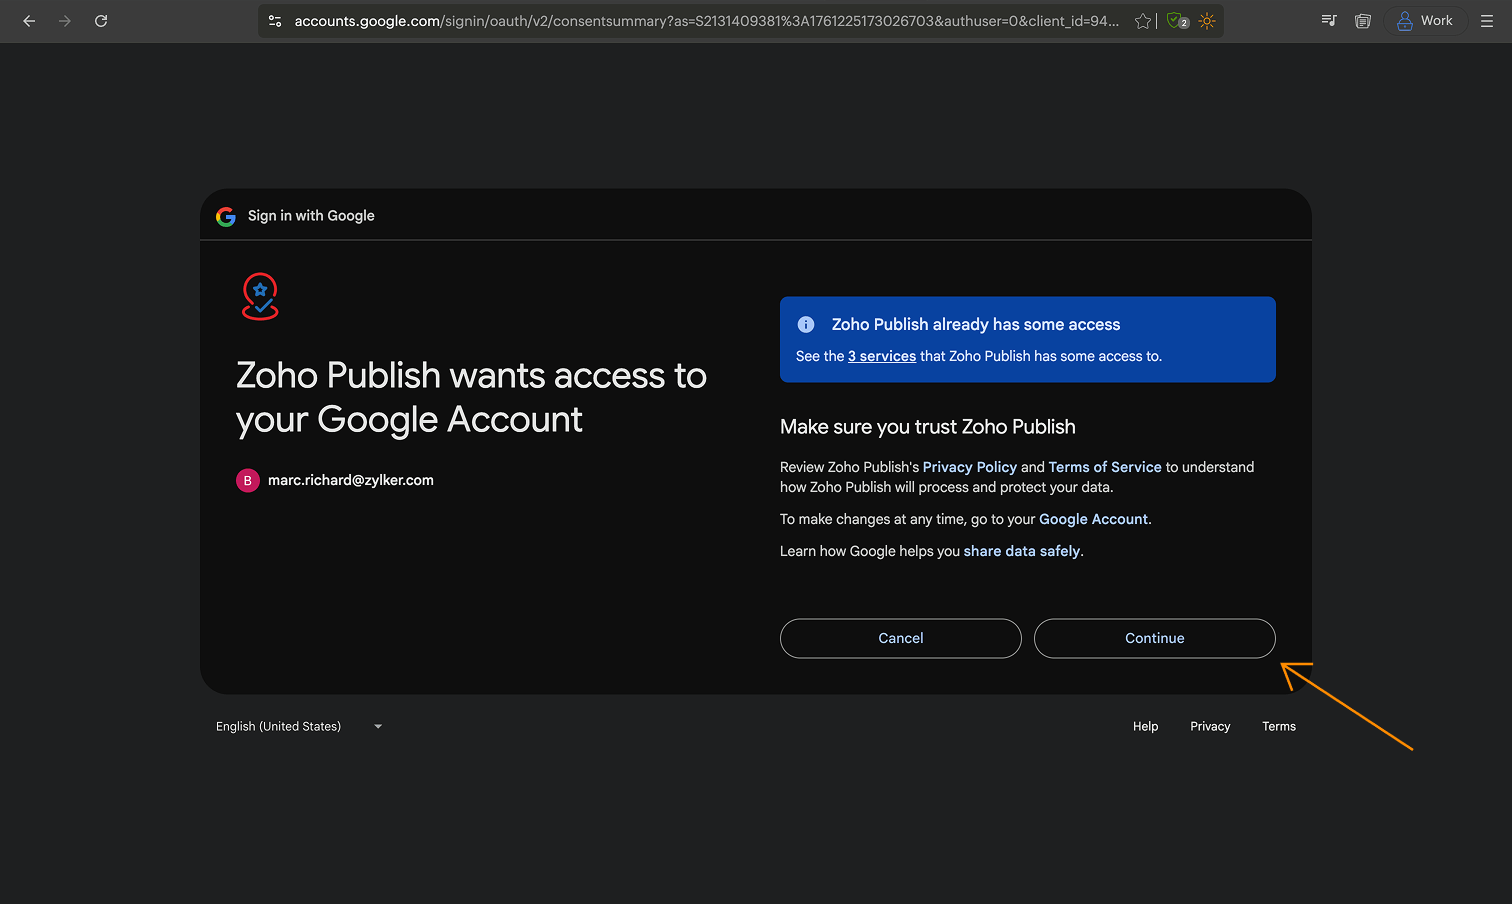Open the media playlist control icon
Viewport: 1512px width, 904px height.
[x=1329, y=21]
